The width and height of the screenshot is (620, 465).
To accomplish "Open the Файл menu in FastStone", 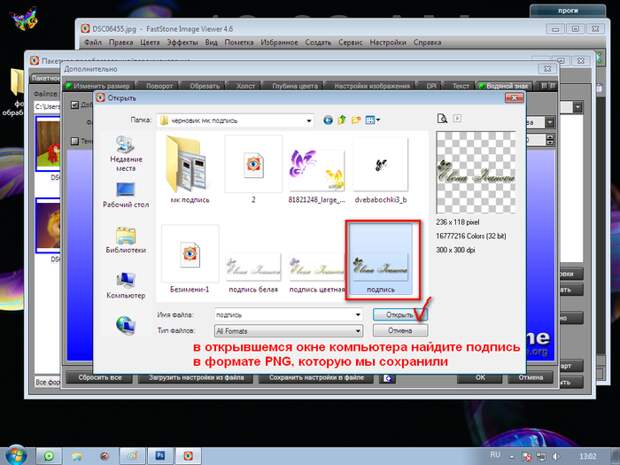I will 93,42.
